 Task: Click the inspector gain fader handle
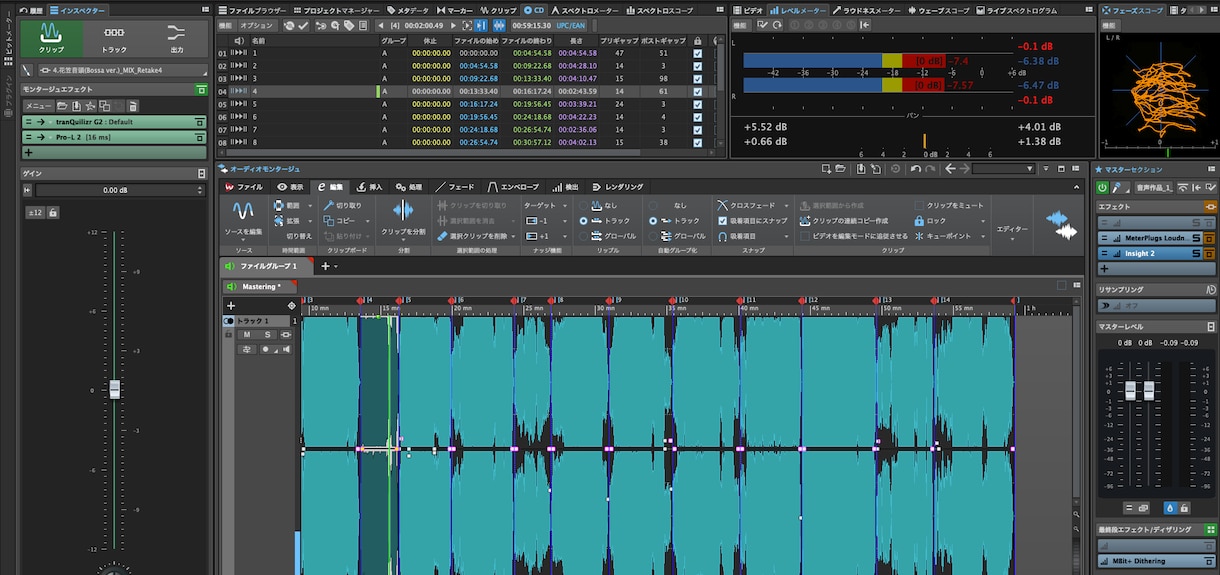(x=114, y=390)
